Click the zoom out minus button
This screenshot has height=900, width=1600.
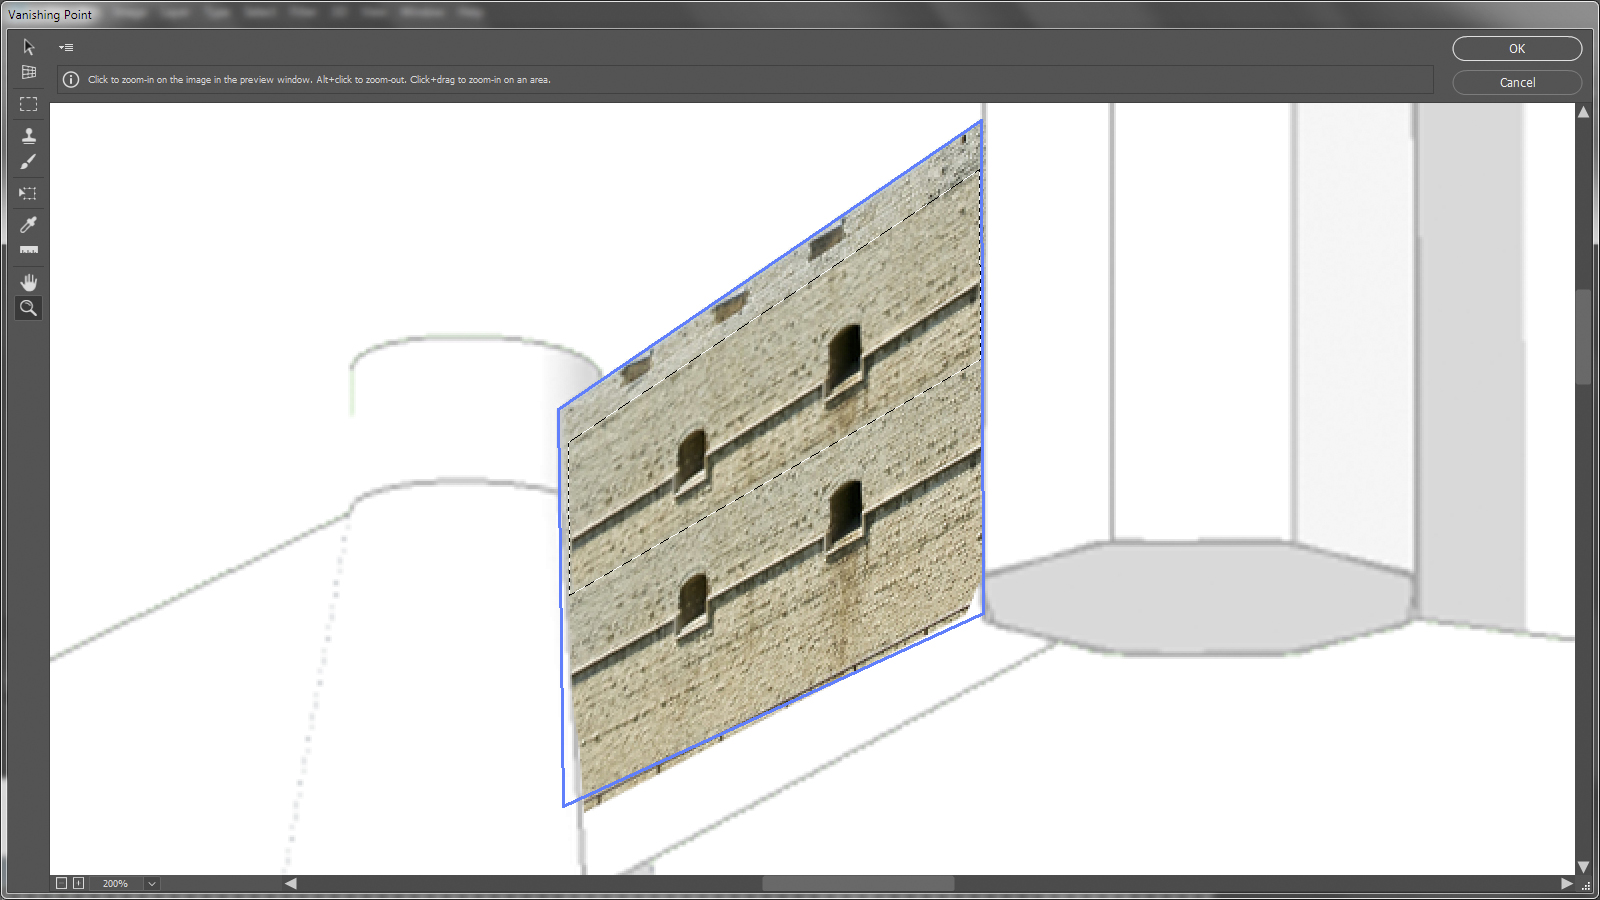tap(61, 883)
